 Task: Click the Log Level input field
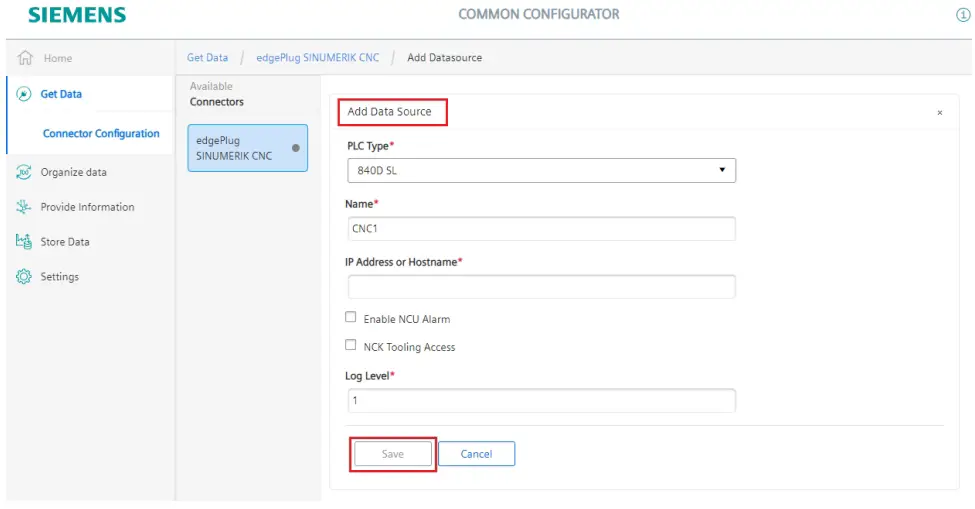[542, 401]
